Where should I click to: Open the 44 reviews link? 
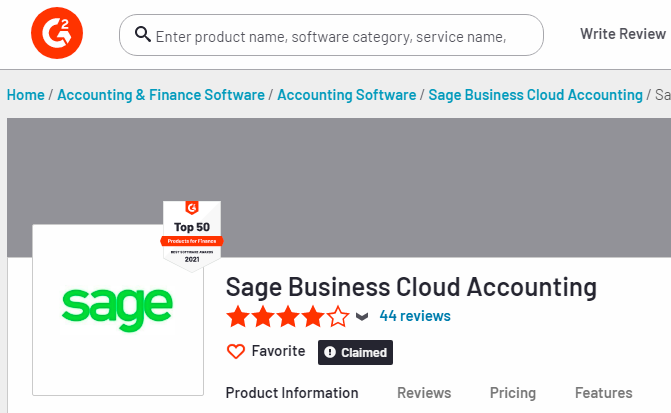[x=415, y=316]
